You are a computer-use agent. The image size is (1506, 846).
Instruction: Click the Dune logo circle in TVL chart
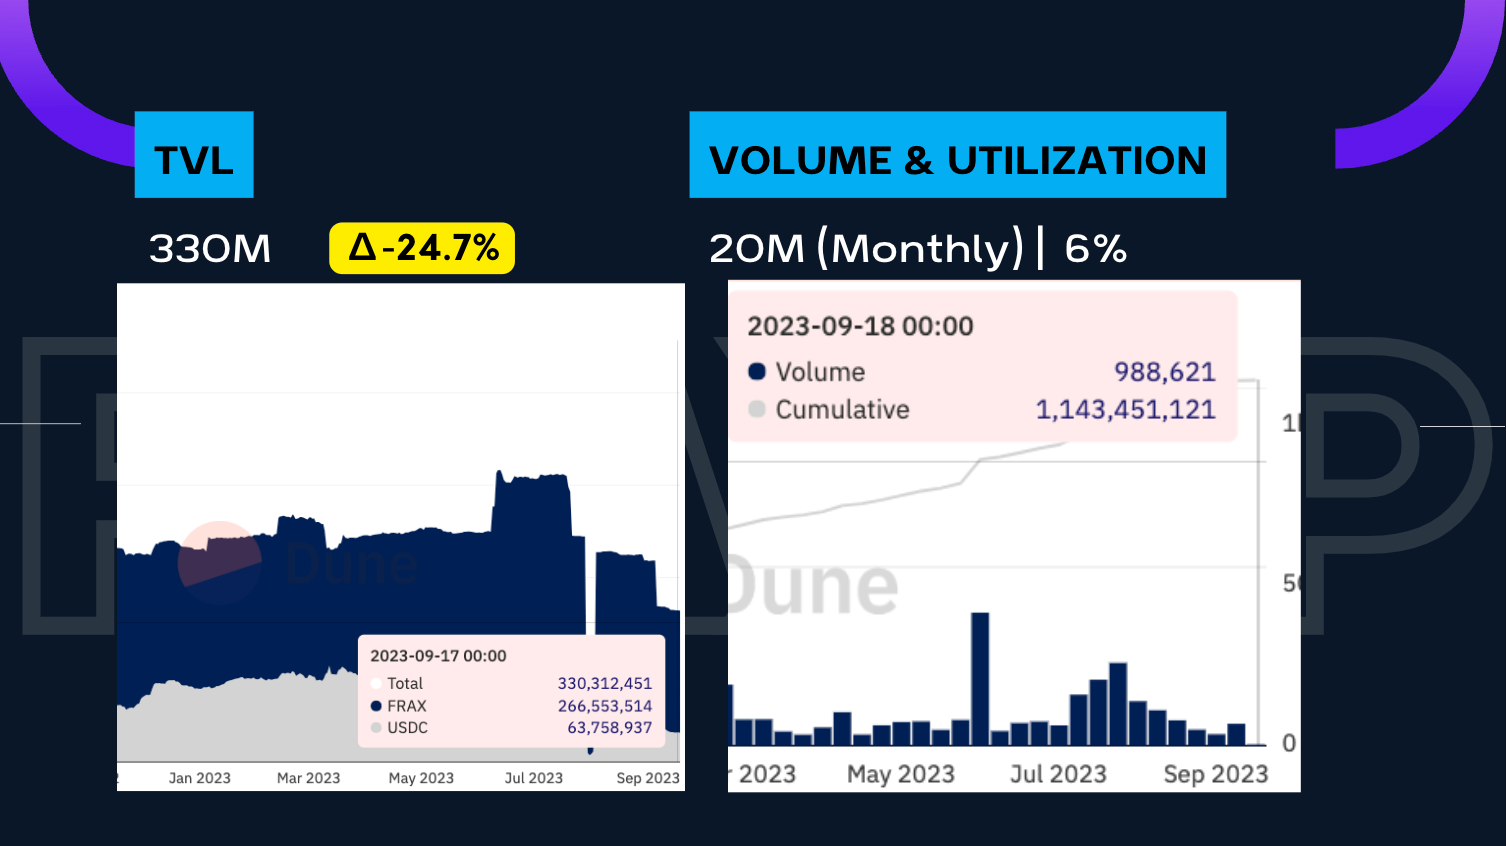219,563
